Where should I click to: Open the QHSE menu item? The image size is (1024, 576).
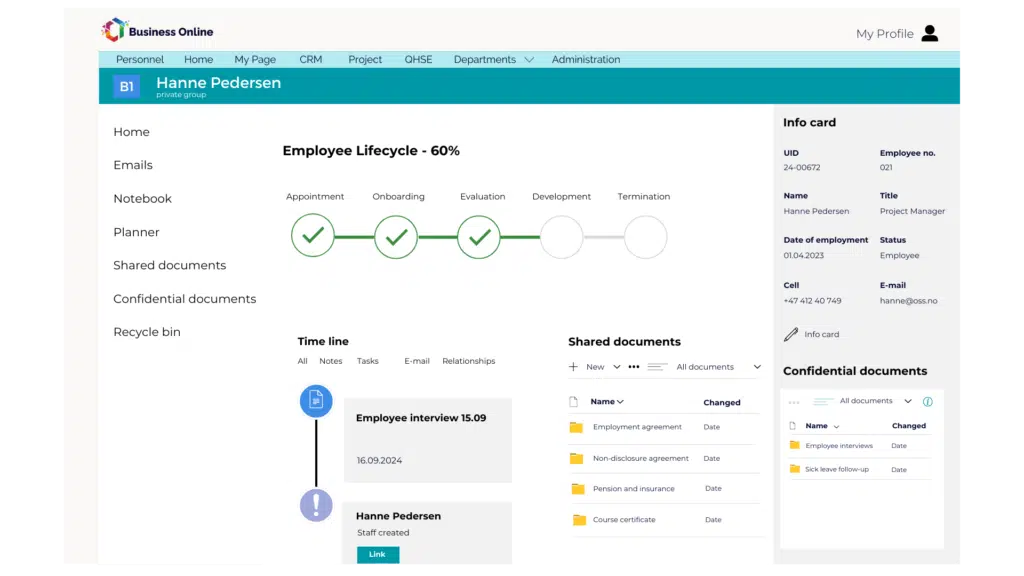[418, 60]
